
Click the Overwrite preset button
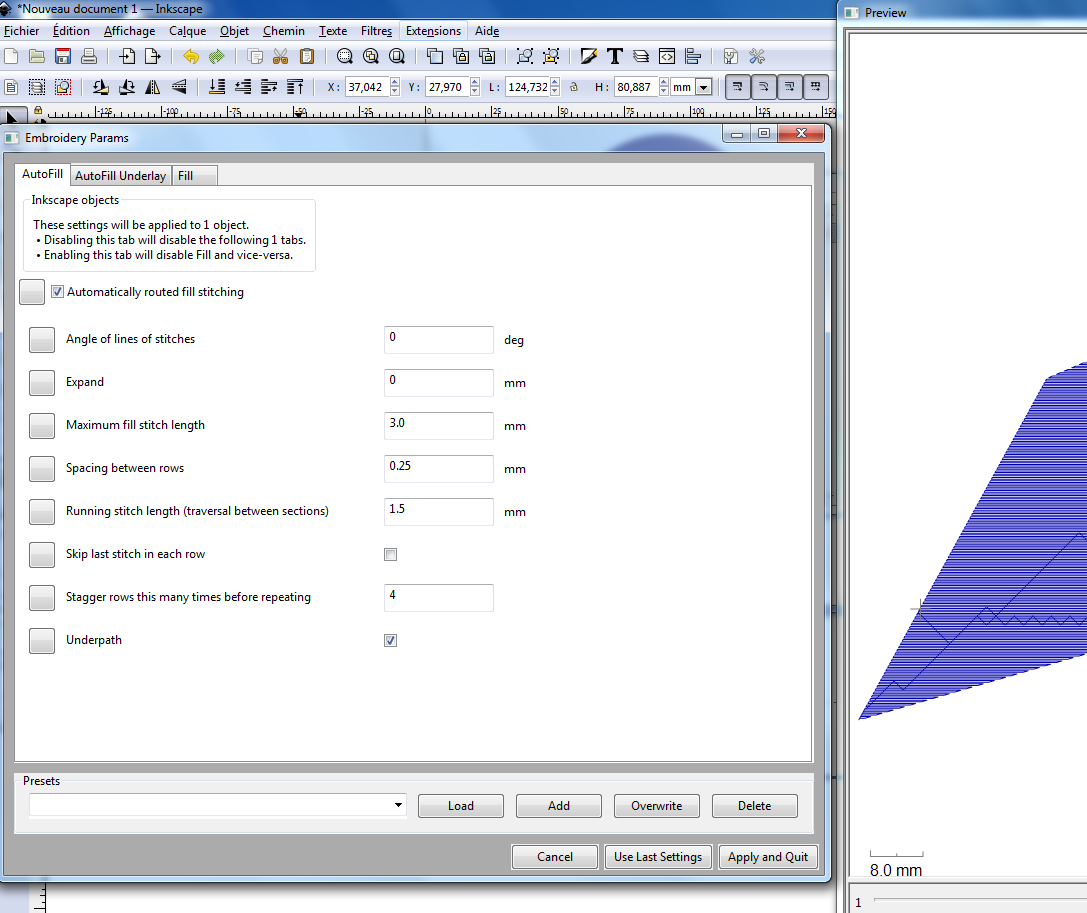656,806
